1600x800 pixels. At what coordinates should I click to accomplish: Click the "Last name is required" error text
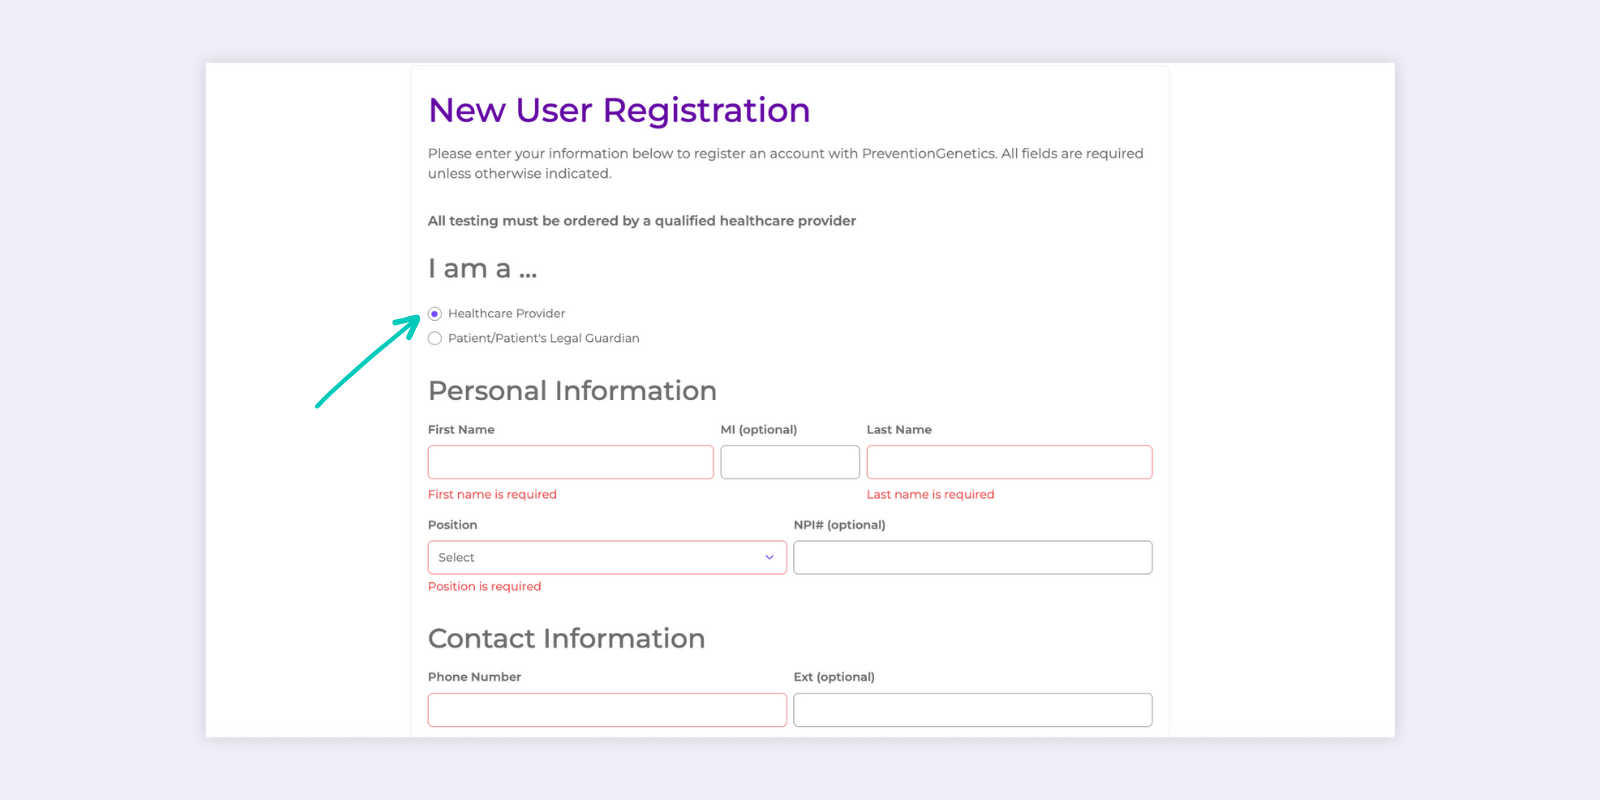point(930,495)
